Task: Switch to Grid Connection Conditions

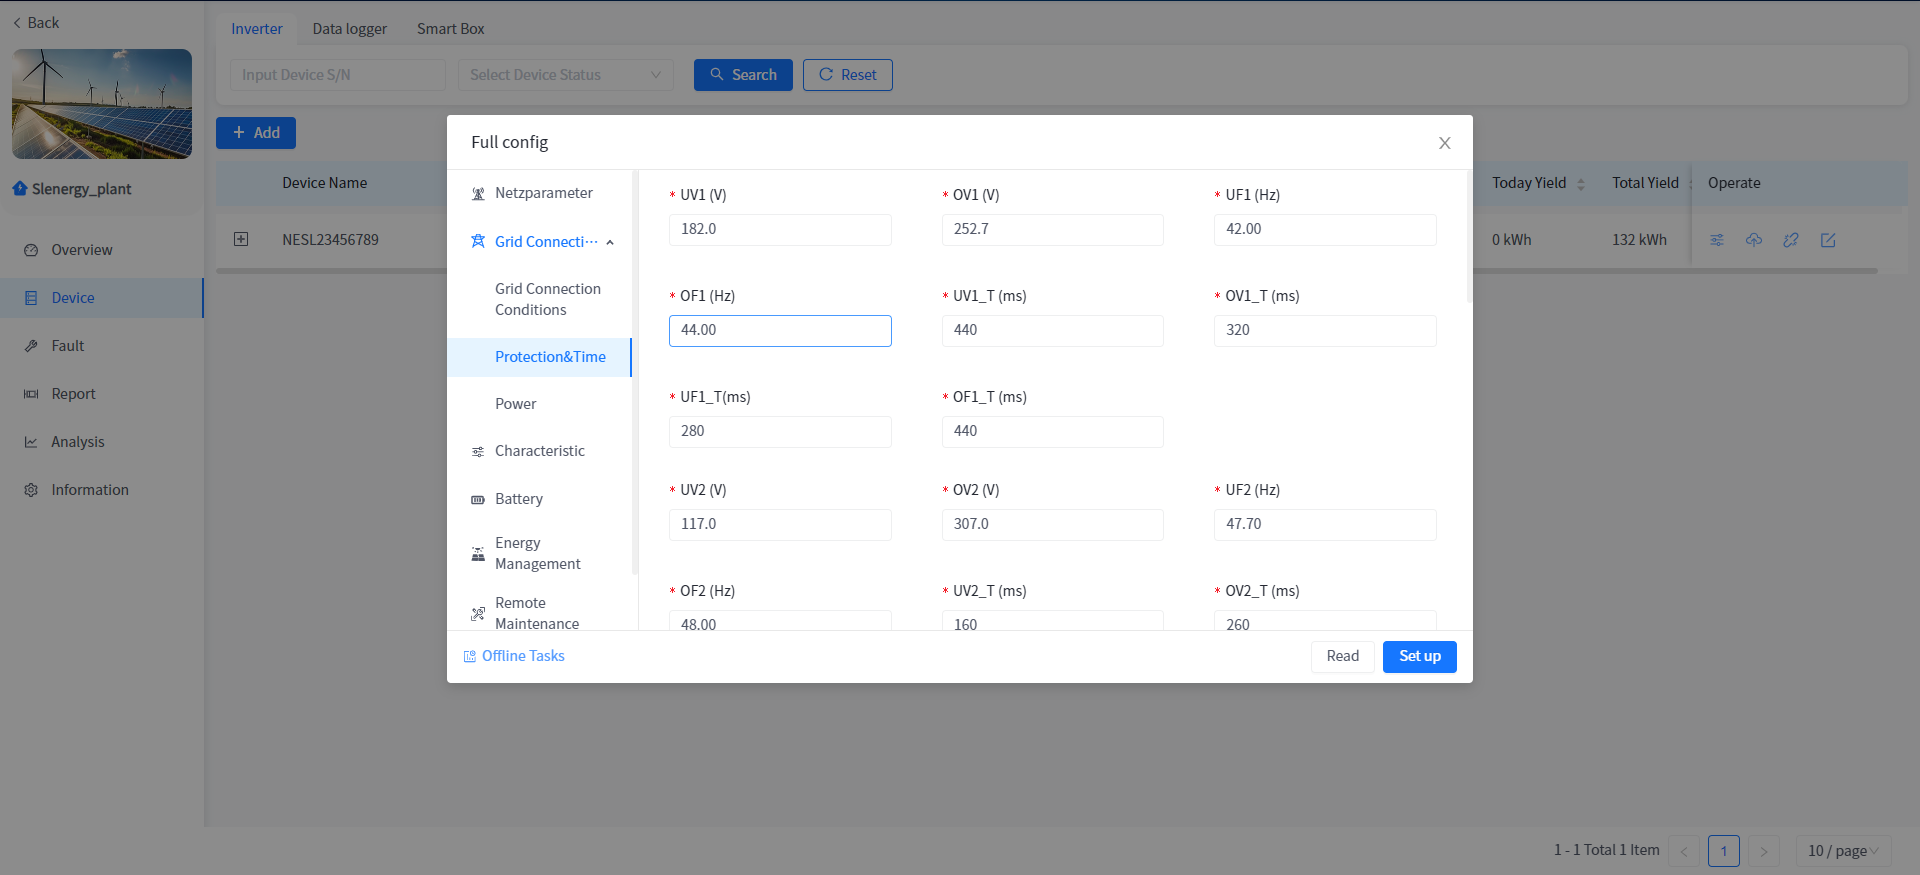Action: click(547, 299)
